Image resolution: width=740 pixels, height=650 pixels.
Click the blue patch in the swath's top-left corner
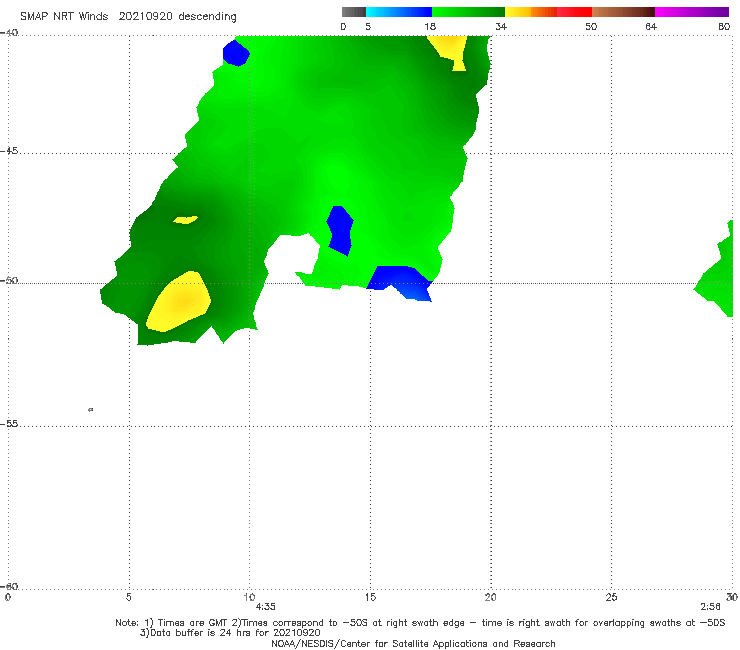coord(236,53)
